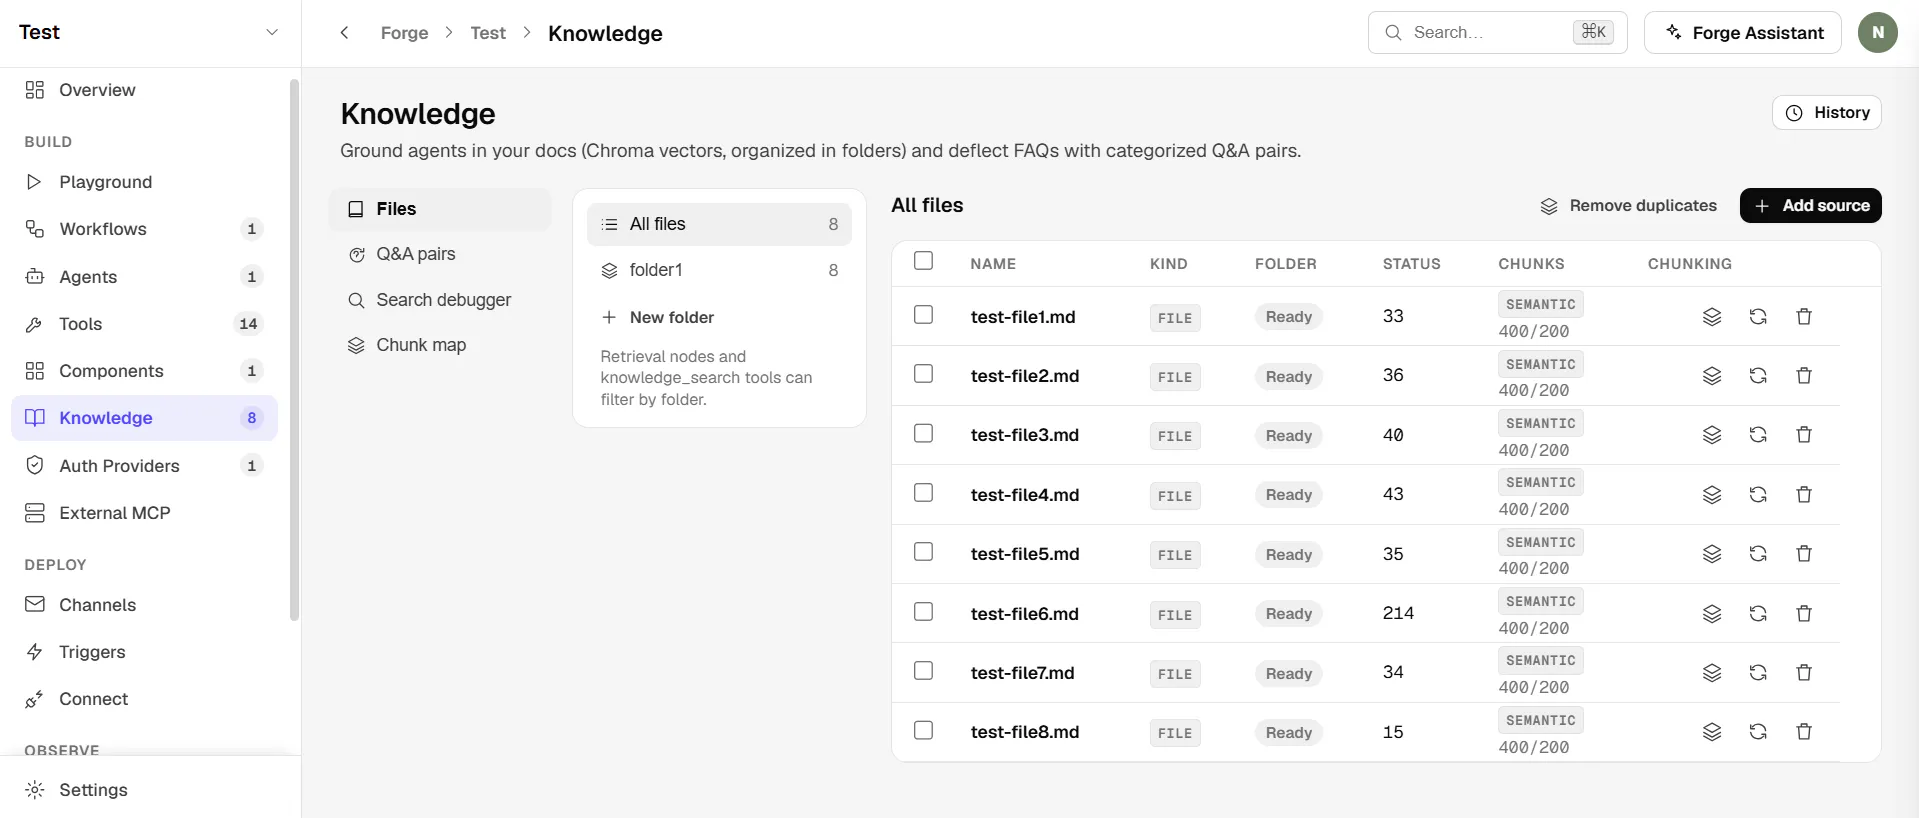Click the trash icon for test-file6.md

(x=1804, y=614)
